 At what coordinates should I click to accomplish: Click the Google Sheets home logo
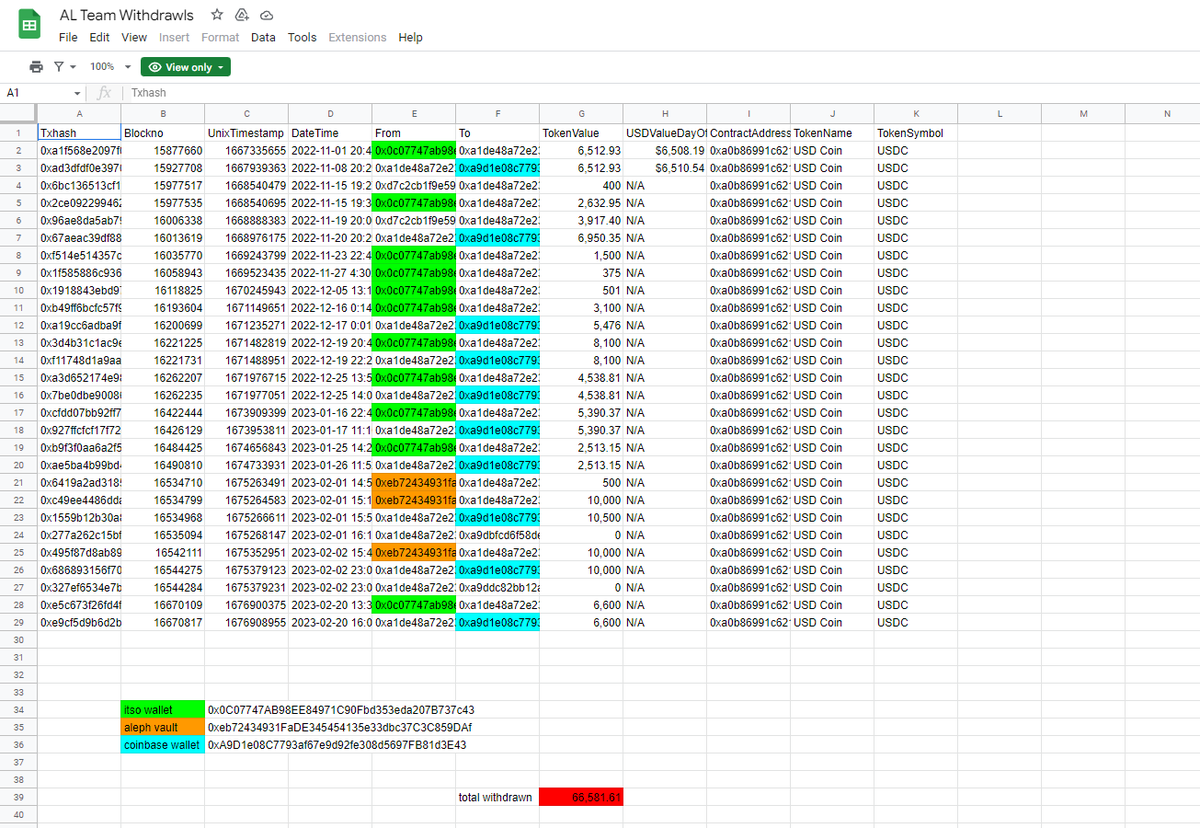(29, 25)
